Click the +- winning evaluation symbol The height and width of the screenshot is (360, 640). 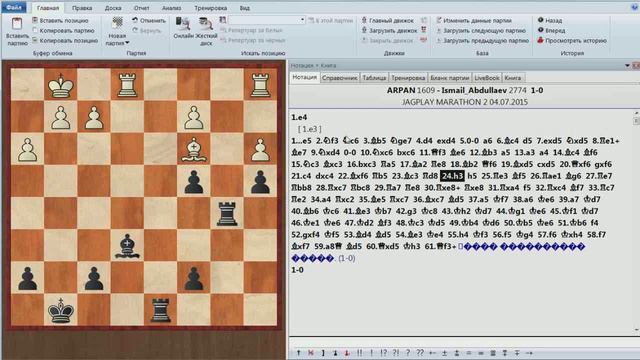tap(432, 353)
